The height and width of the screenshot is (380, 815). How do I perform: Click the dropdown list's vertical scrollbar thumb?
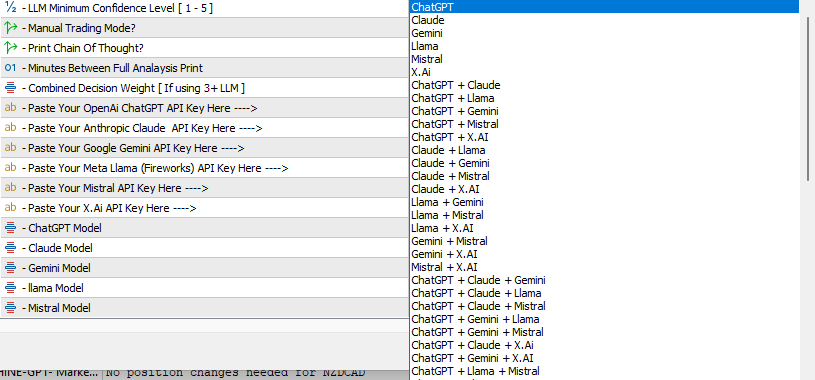[x=809, y=99]
